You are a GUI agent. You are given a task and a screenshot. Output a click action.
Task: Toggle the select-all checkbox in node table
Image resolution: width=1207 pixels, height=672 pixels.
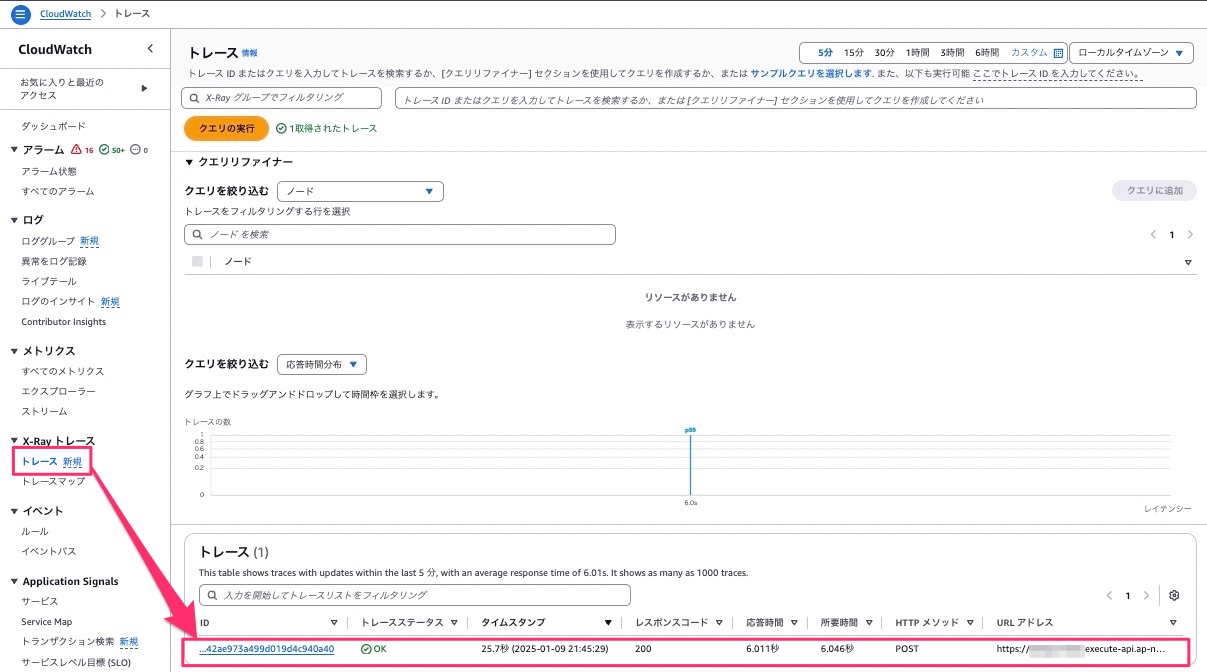pos(197,262)
